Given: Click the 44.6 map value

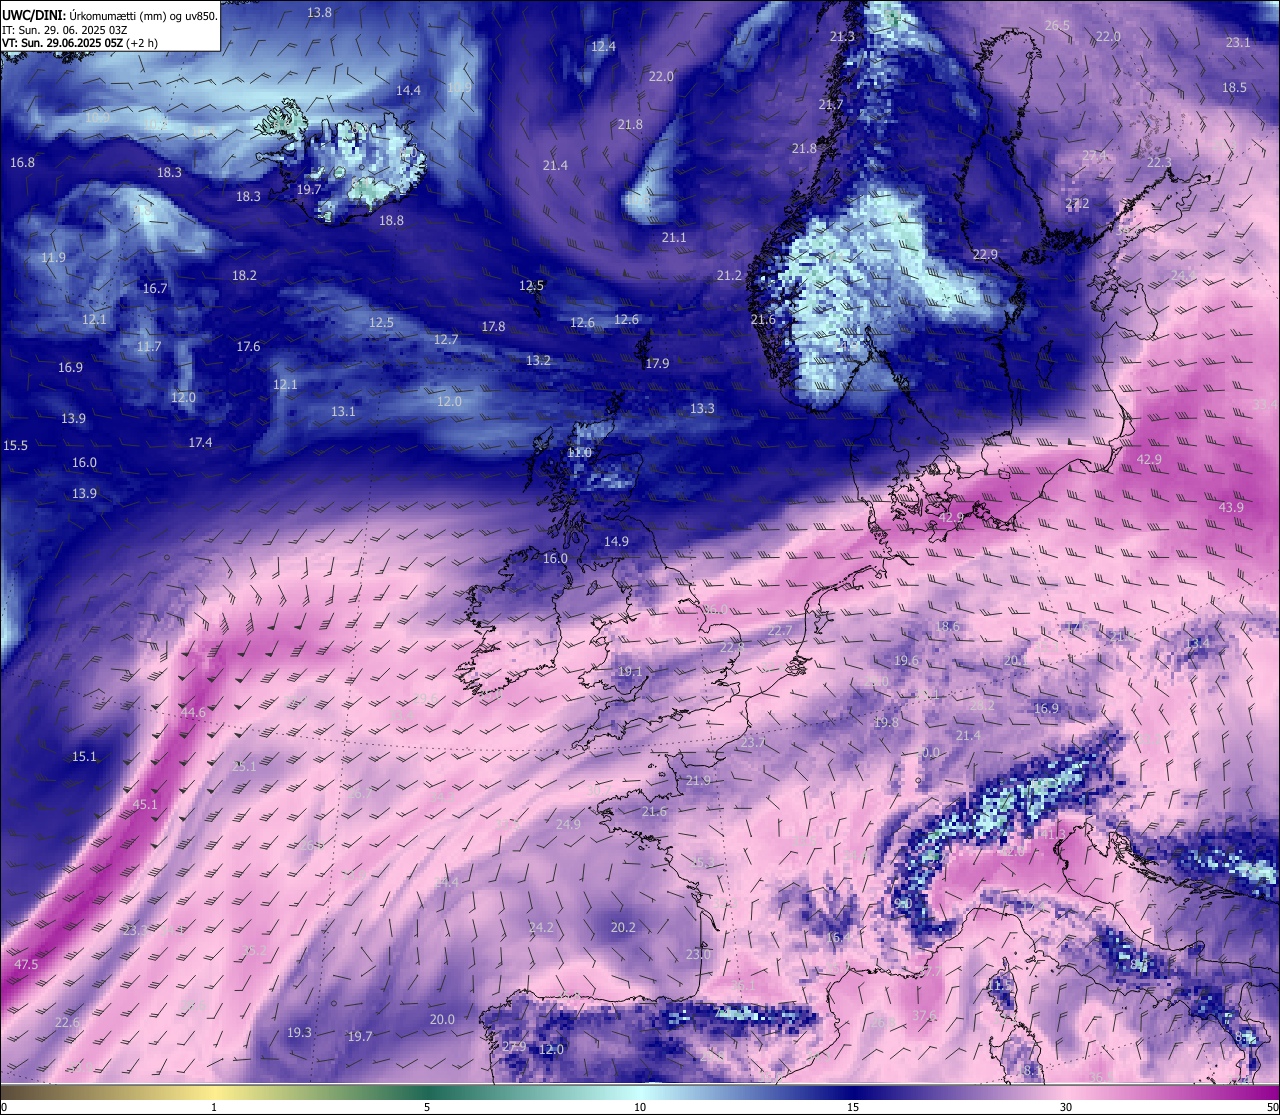Looking at the screenshot, I should (x=193, y=713).
